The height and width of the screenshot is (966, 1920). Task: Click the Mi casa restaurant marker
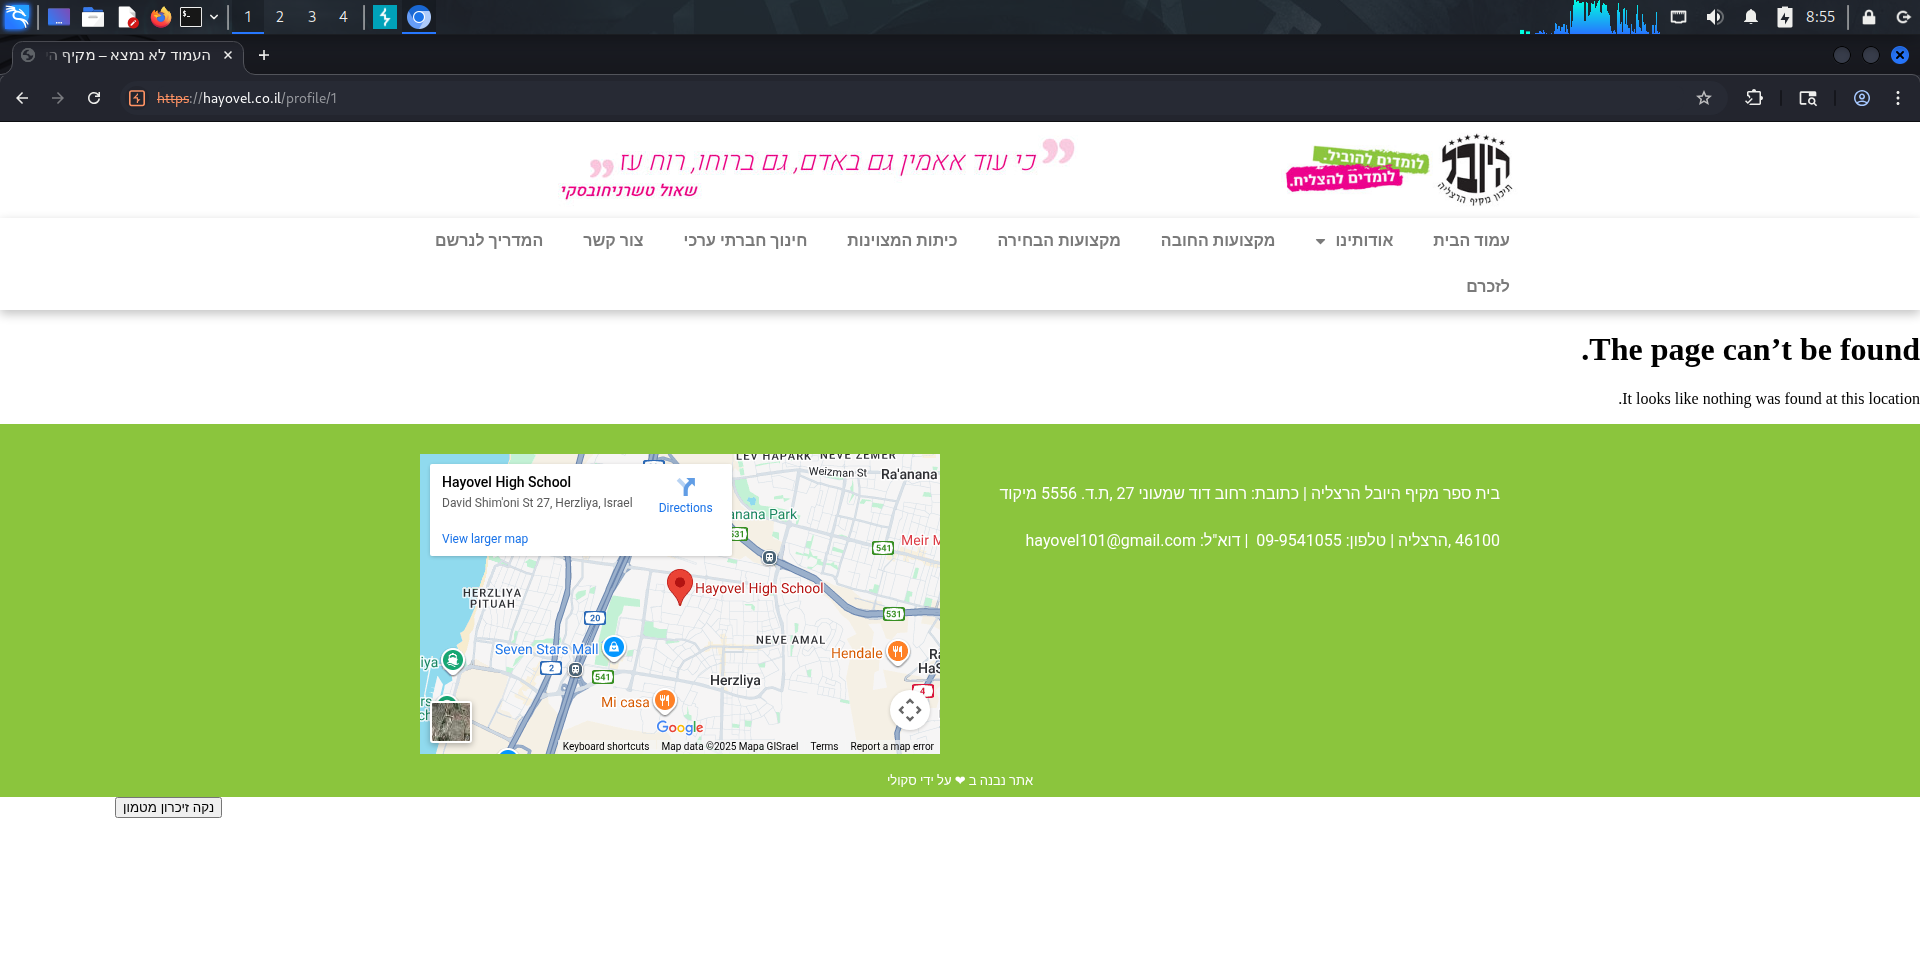click(x=665, y=701)
